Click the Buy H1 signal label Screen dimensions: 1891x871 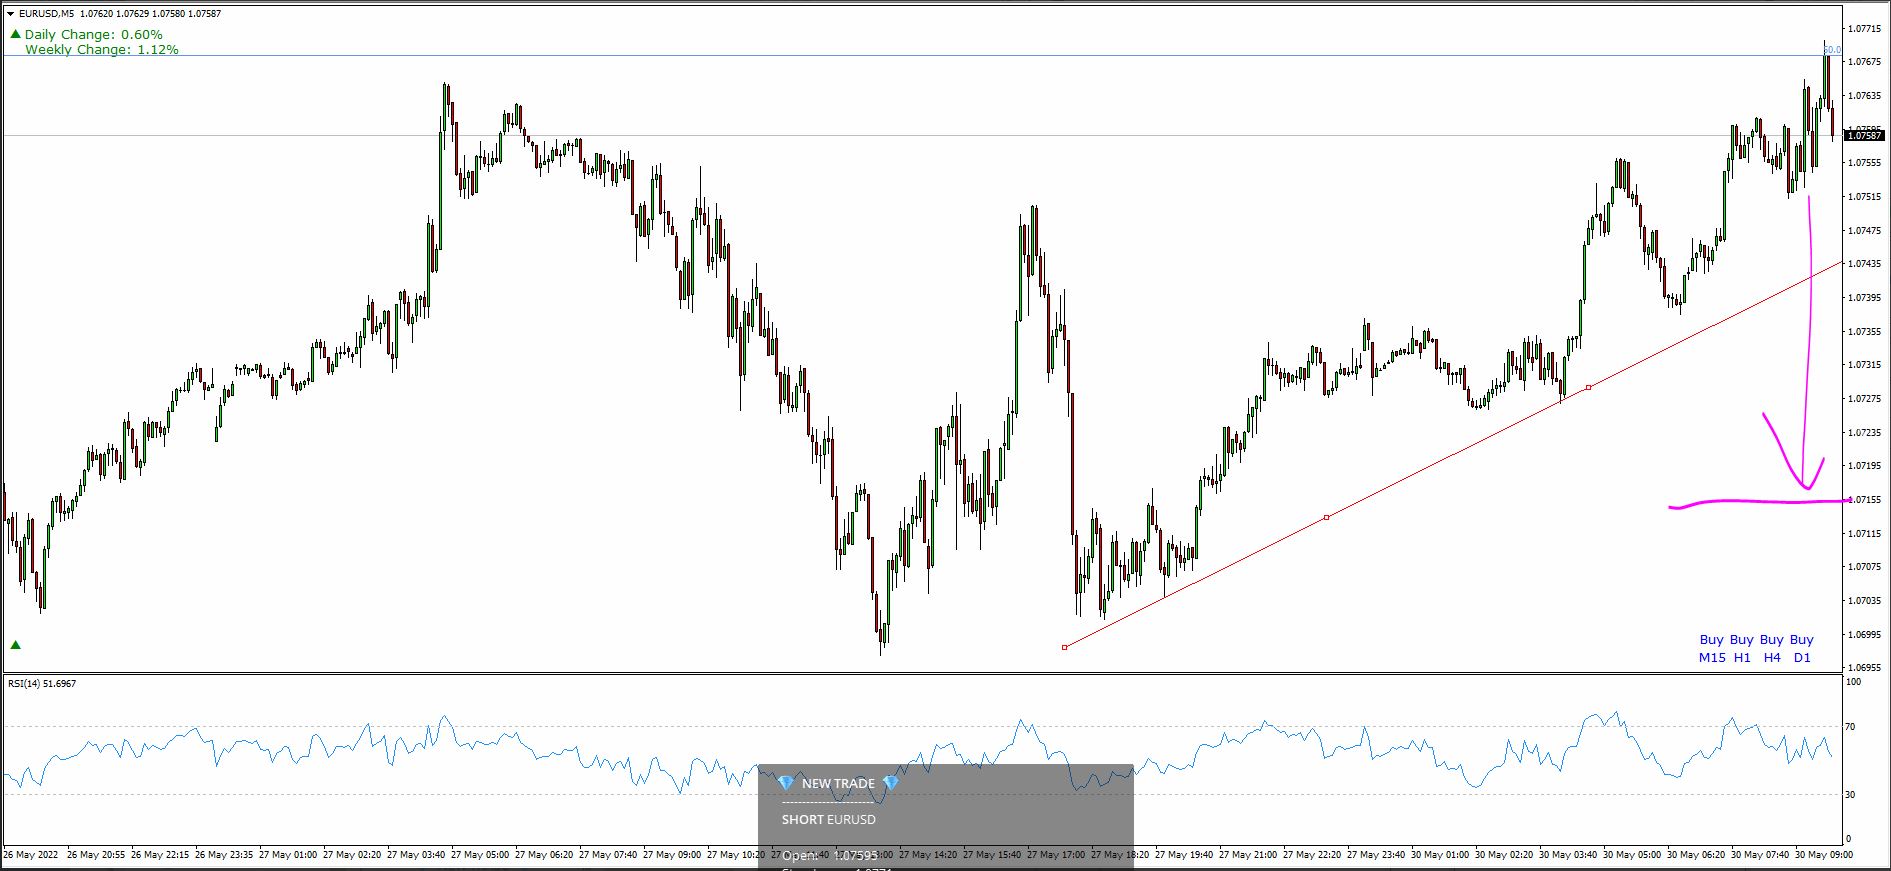coord(1742,648)
